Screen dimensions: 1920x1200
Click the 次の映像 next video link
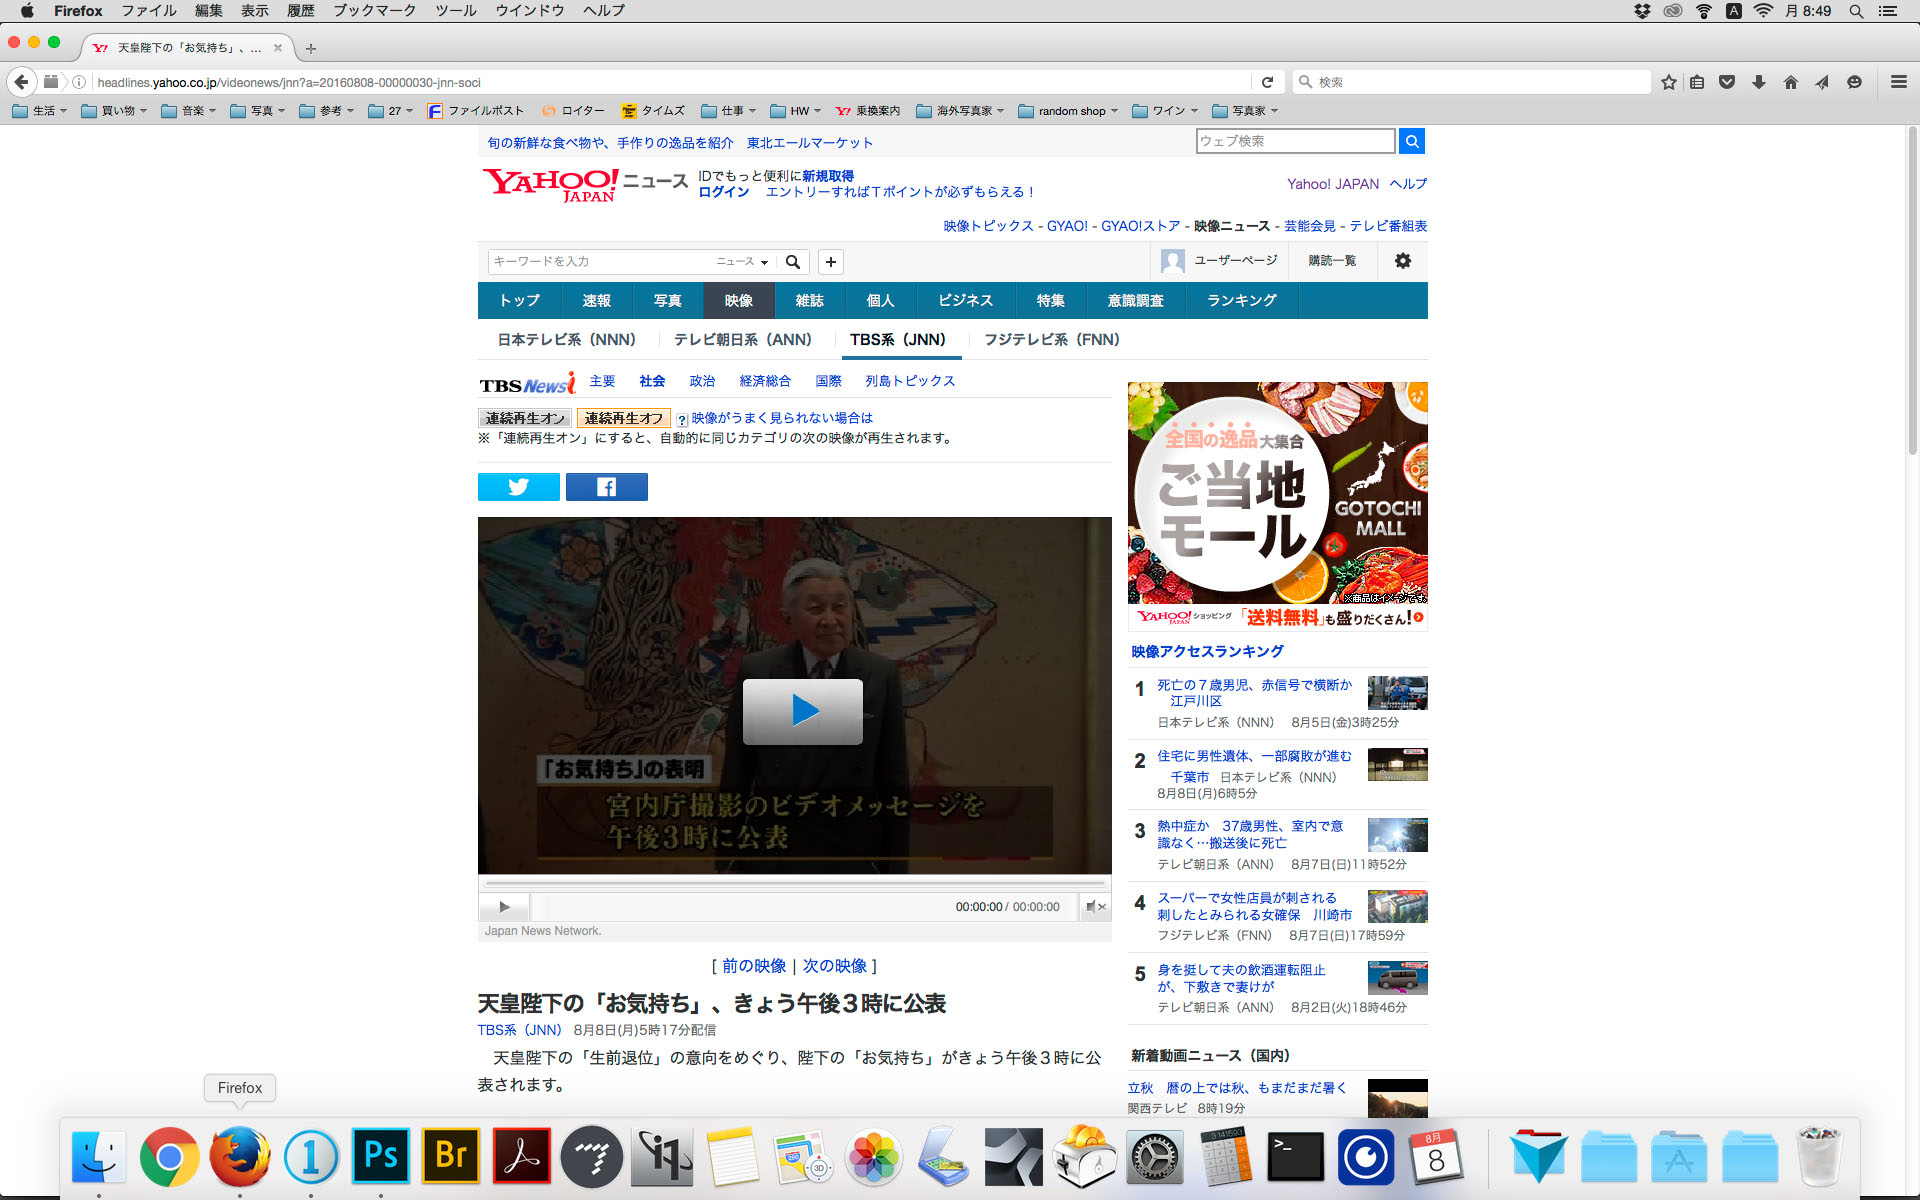click(834, 966)
